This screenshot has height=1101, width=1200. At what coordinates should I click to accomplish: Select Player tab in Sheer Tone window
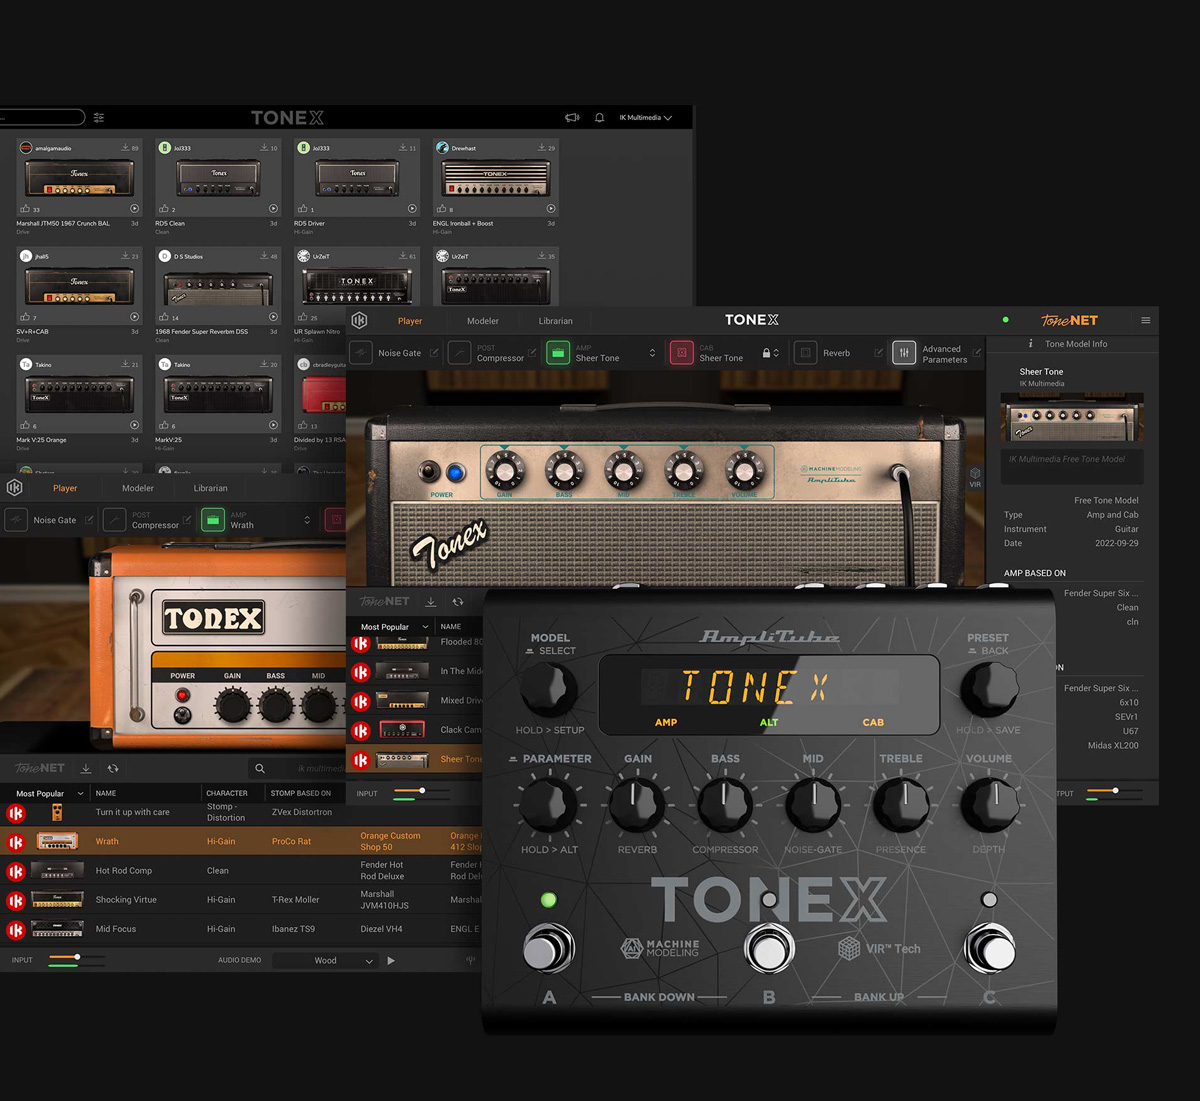coord(410,321)
